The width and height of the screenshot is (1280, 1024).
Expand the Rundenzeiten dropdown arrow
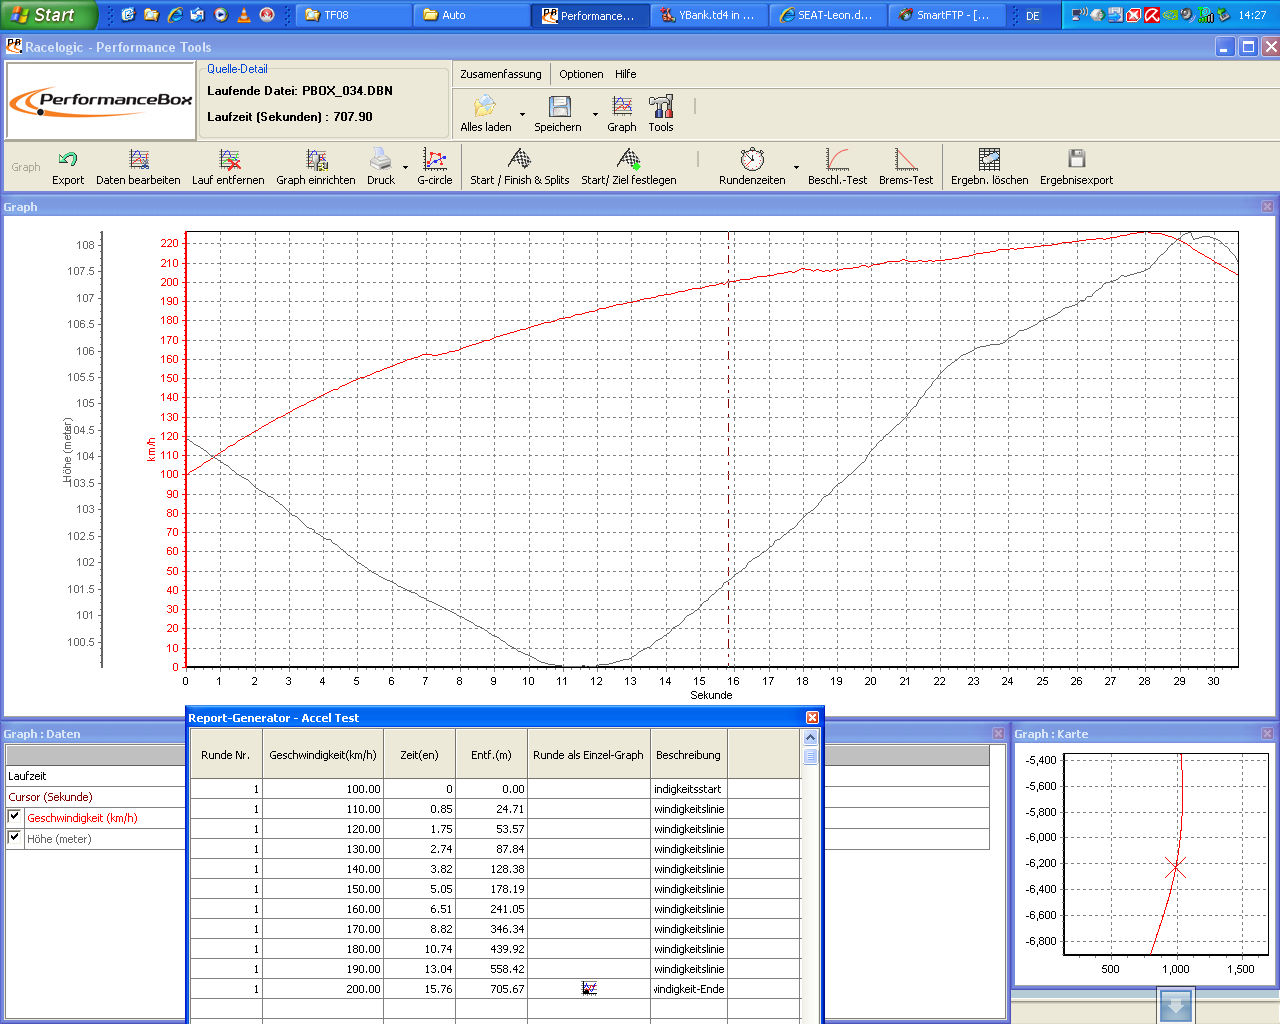pos(796,167)
